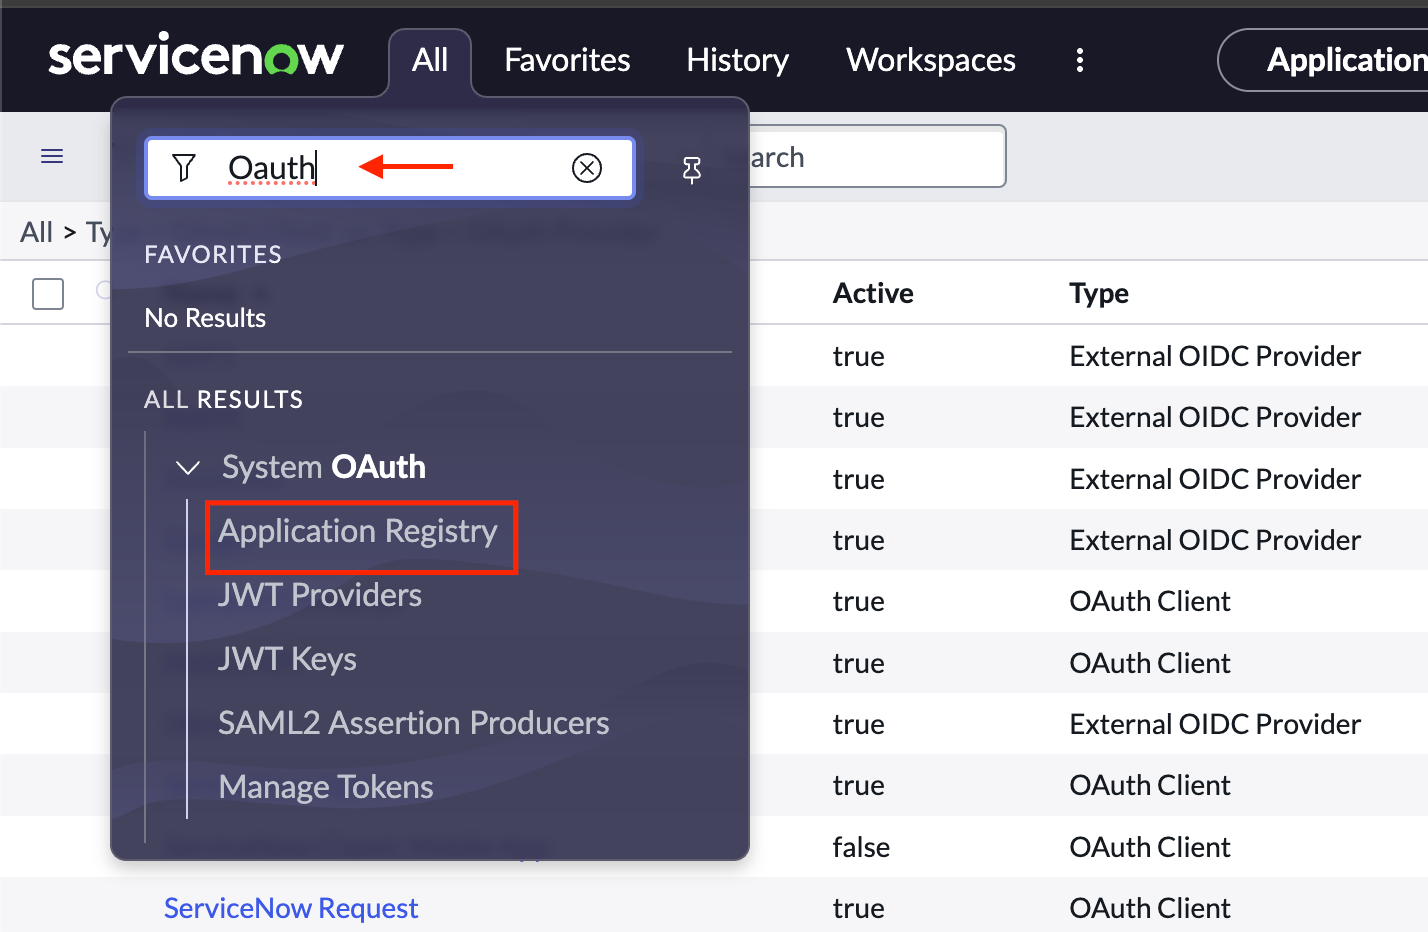Click the filter funnel icon
Image resolution: width=1428 pixels, height=932 pixels.
pyautogui.click(x=184, y=168)
